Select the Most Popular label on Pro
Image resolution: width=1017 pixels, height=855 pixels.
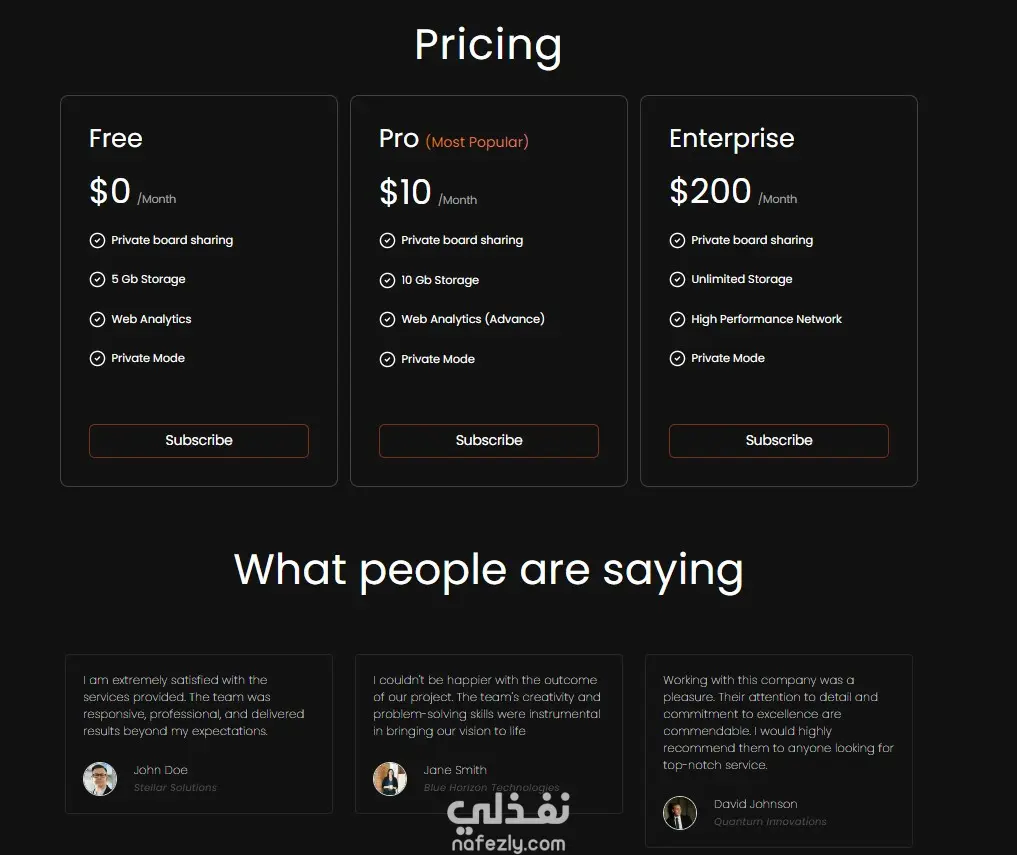tap(477, 142)
